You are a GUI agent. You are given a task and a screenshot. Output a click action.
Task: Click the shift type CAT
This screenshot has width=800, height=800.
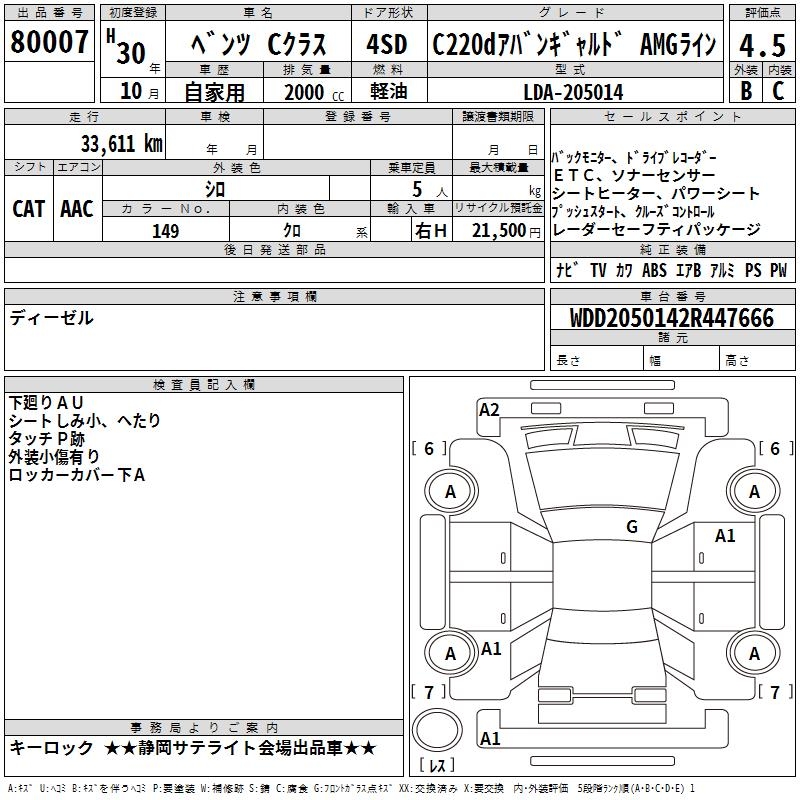click(29, 209)
